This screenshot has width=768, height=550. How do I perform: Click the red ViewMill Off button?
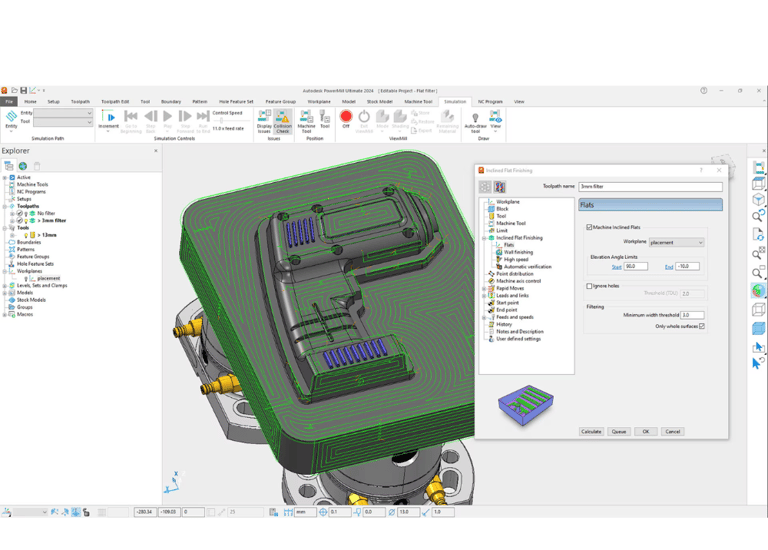[x=346, y=117]
